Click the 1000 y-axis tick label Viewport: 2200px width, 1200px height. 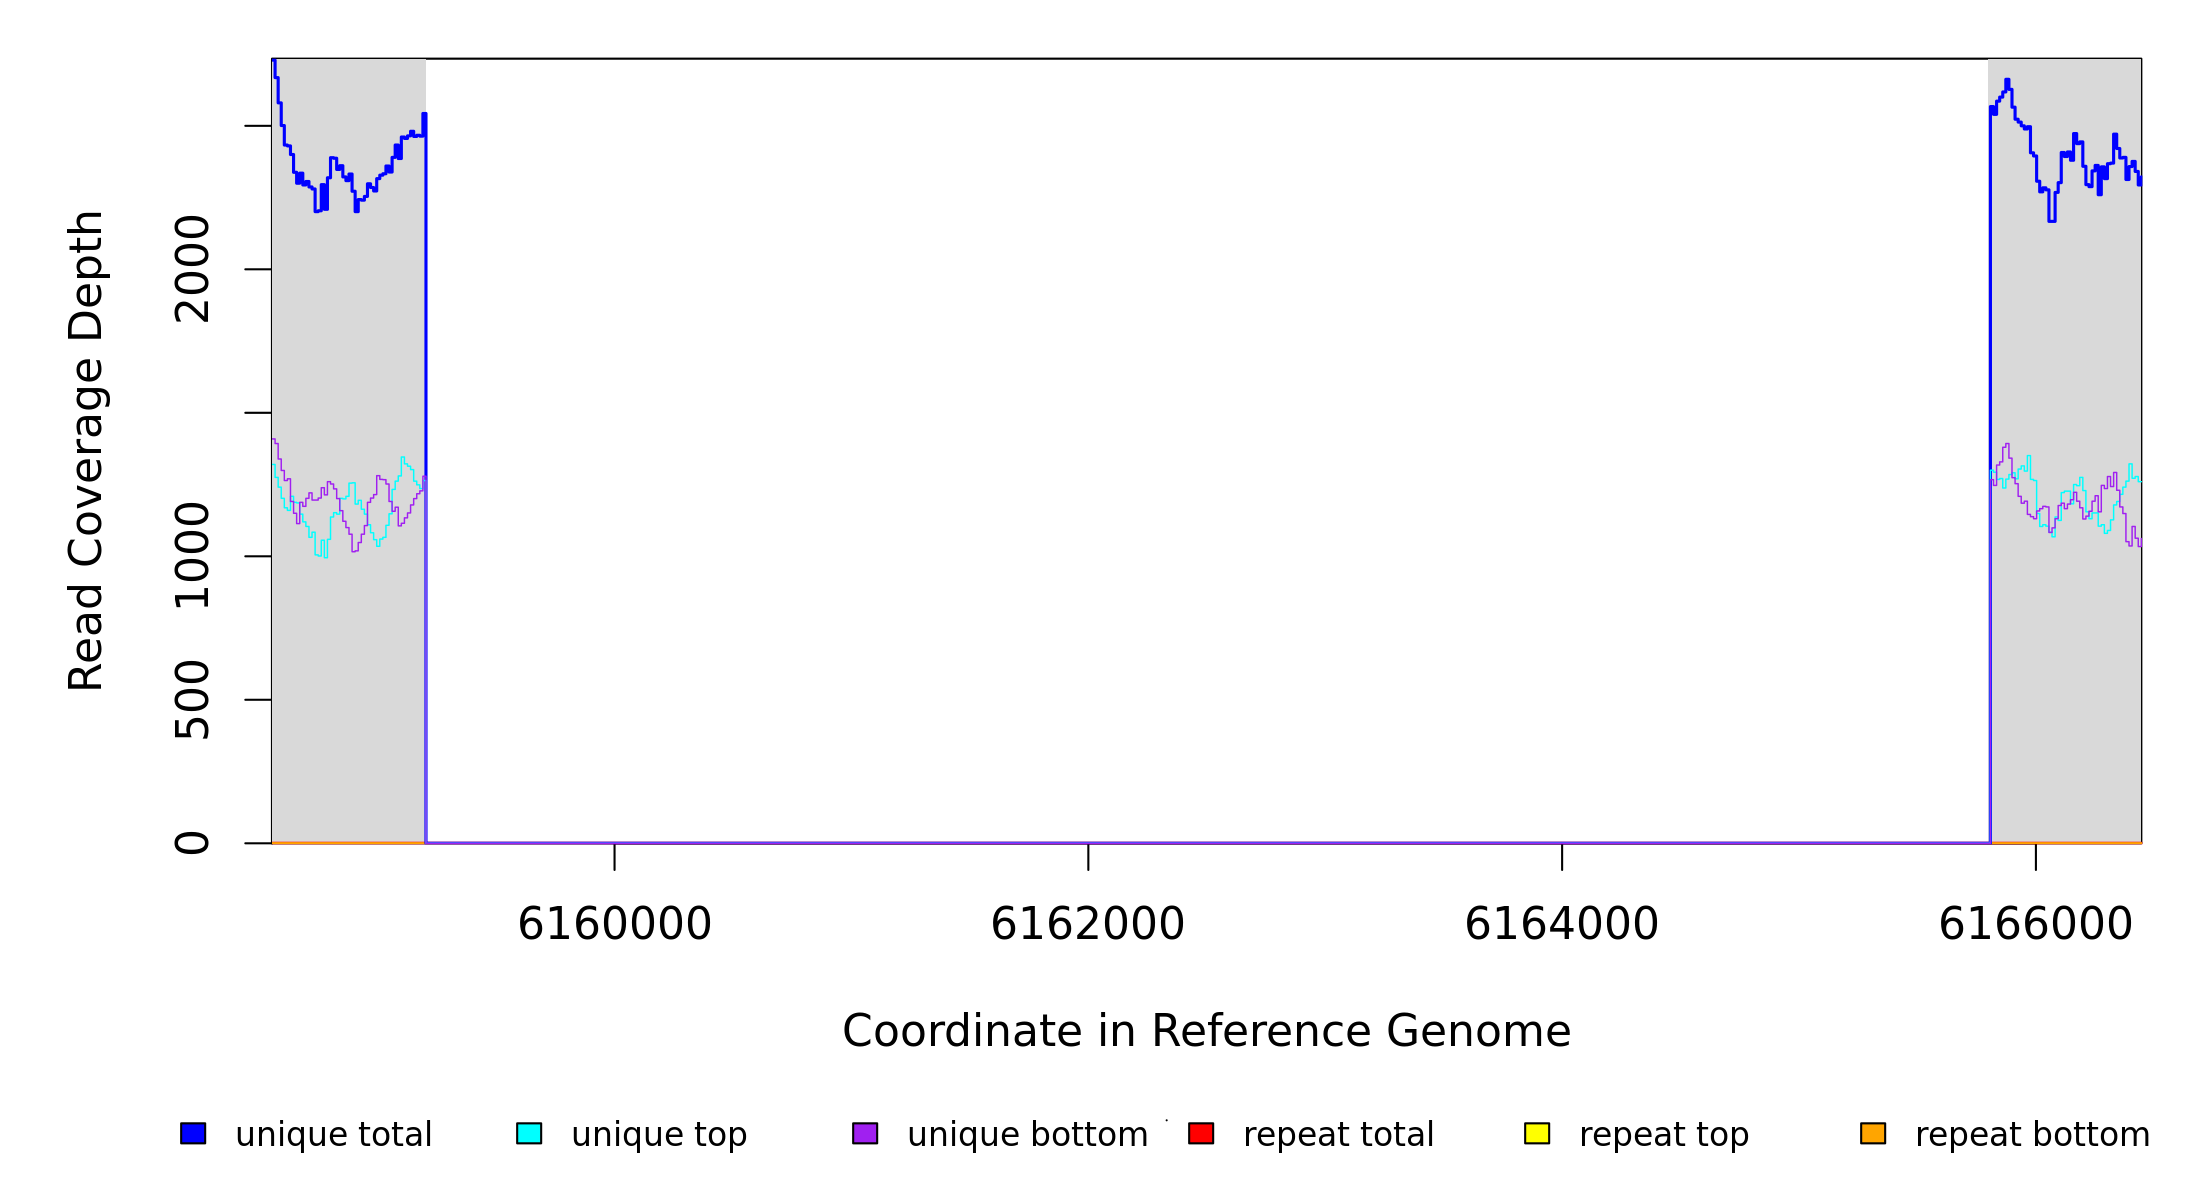coord(193,556)
